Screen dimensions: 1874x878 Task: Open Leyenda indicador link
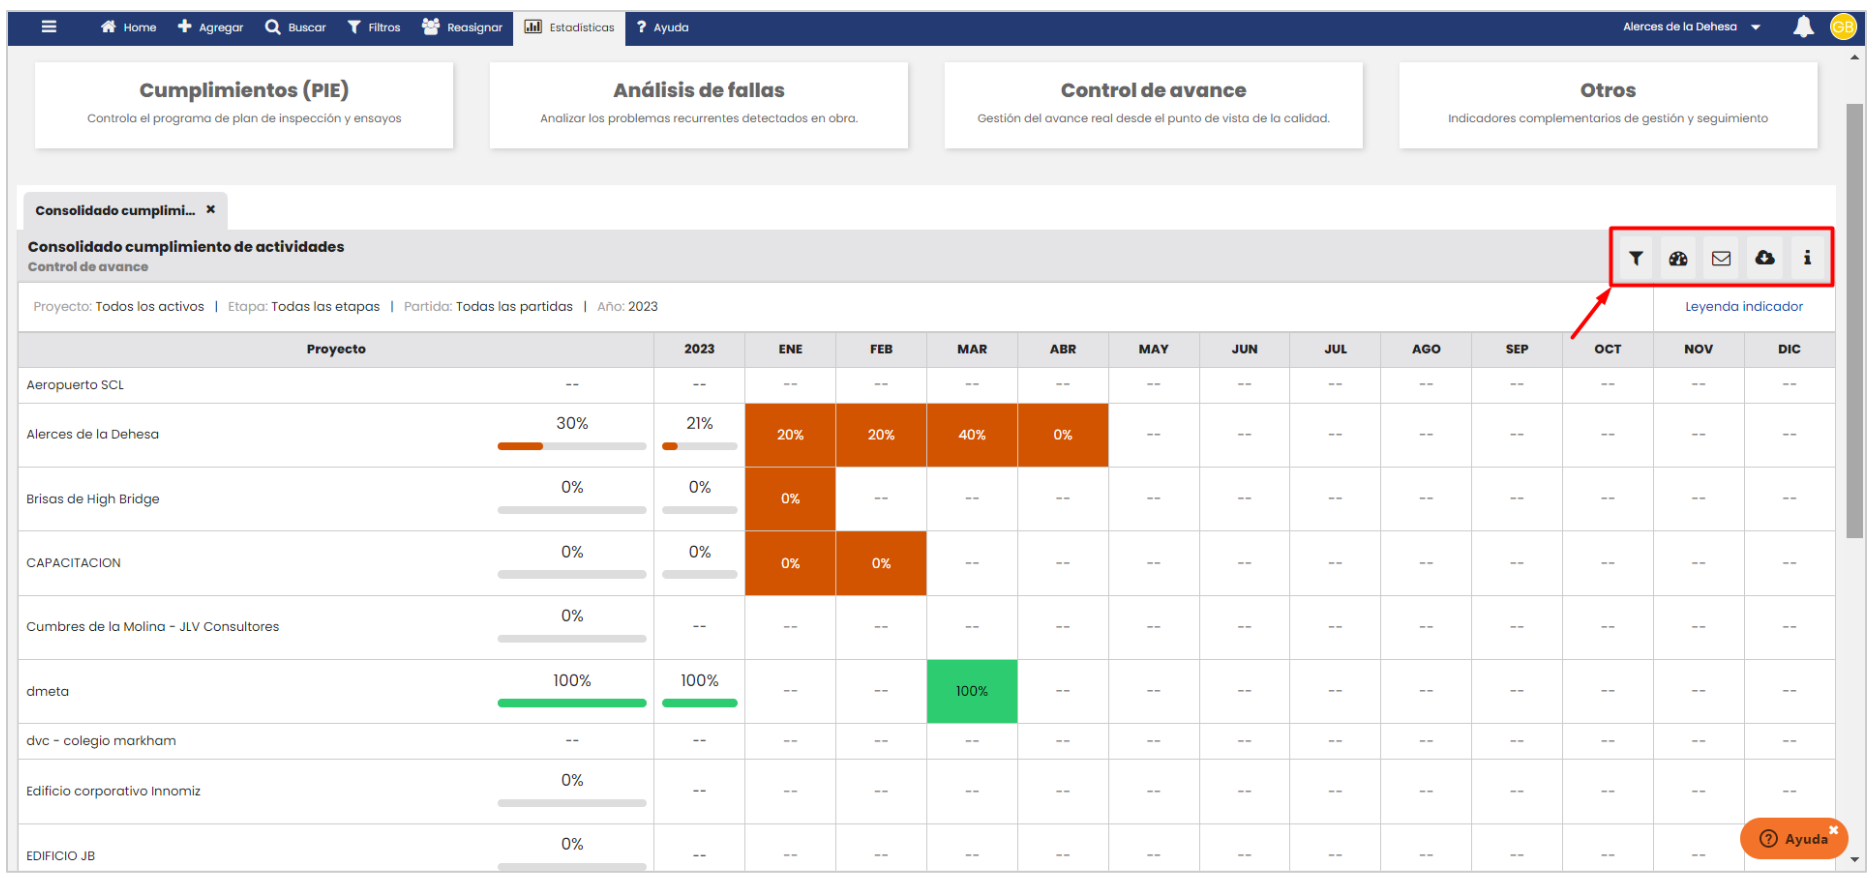(1743, 307)
